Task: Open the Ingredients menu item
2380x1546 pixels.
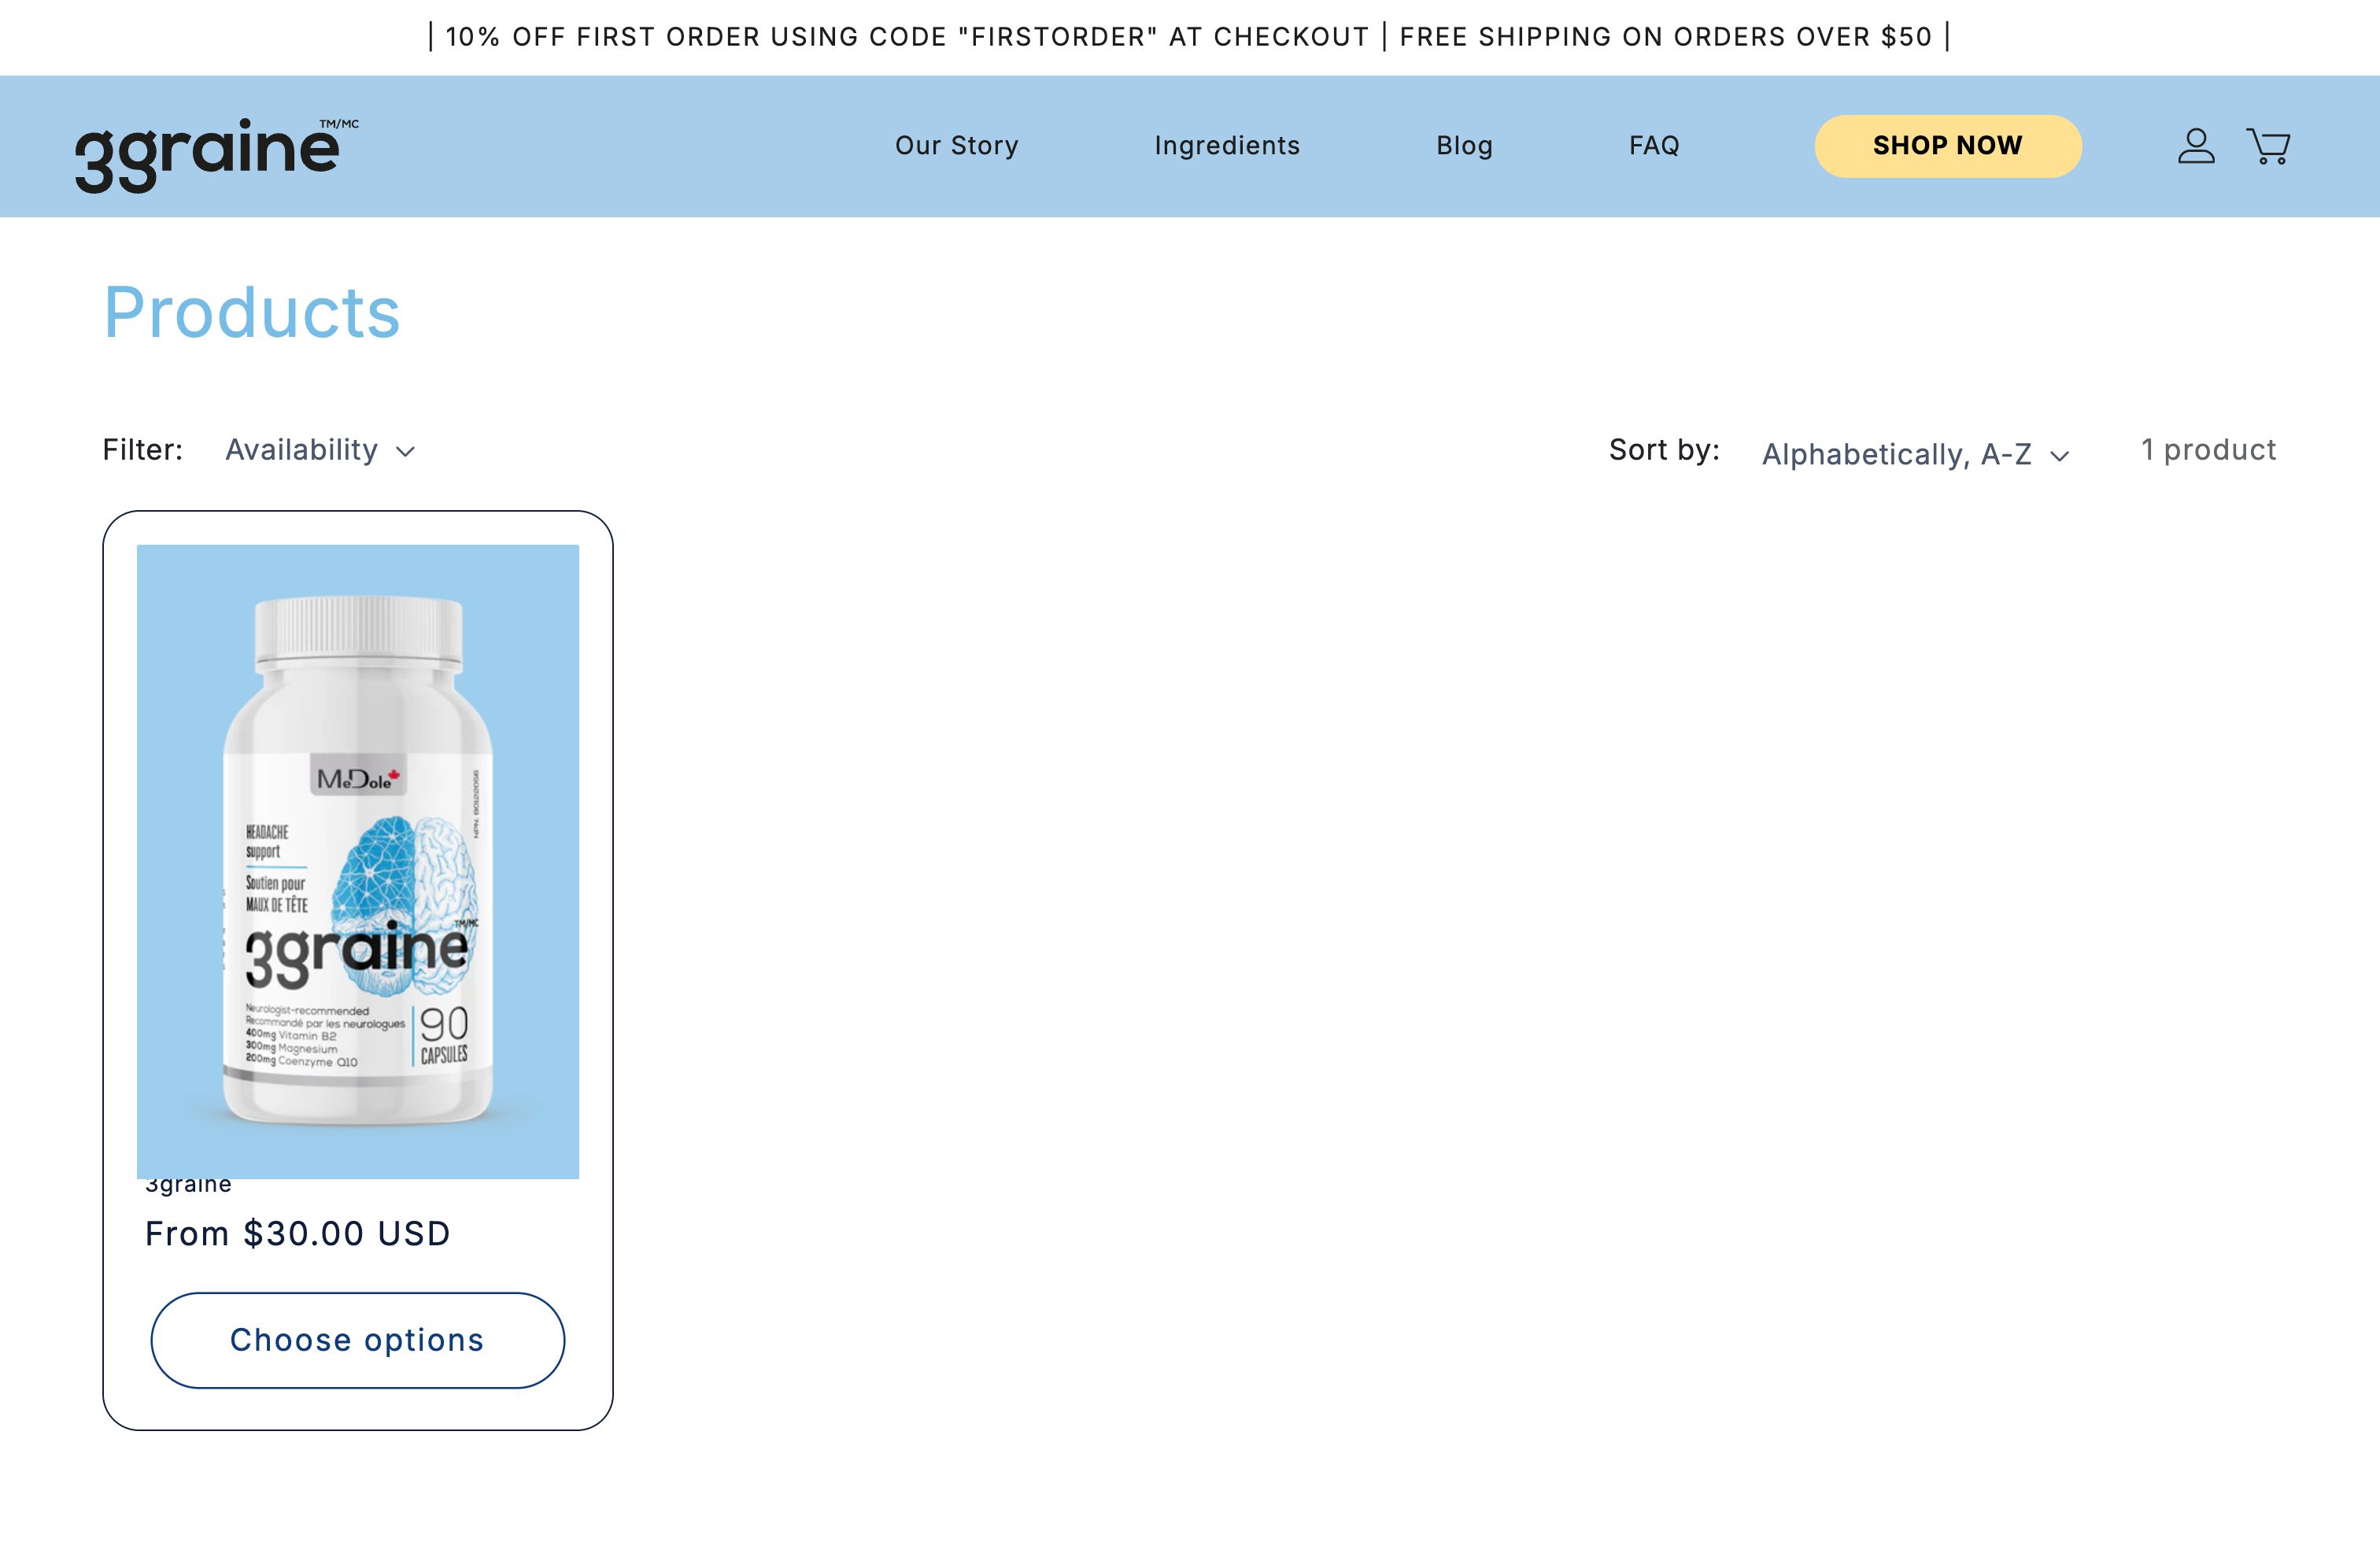Action: click(x=1227, y=145)
